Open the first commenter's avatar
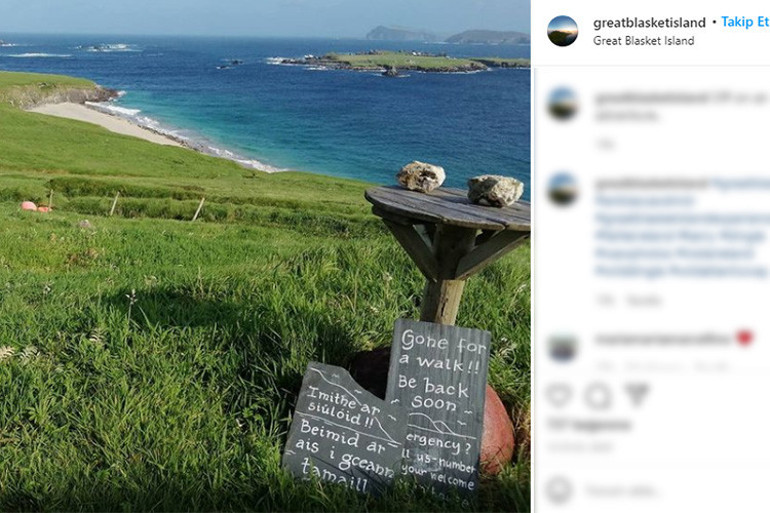 [x=563, y=104]
